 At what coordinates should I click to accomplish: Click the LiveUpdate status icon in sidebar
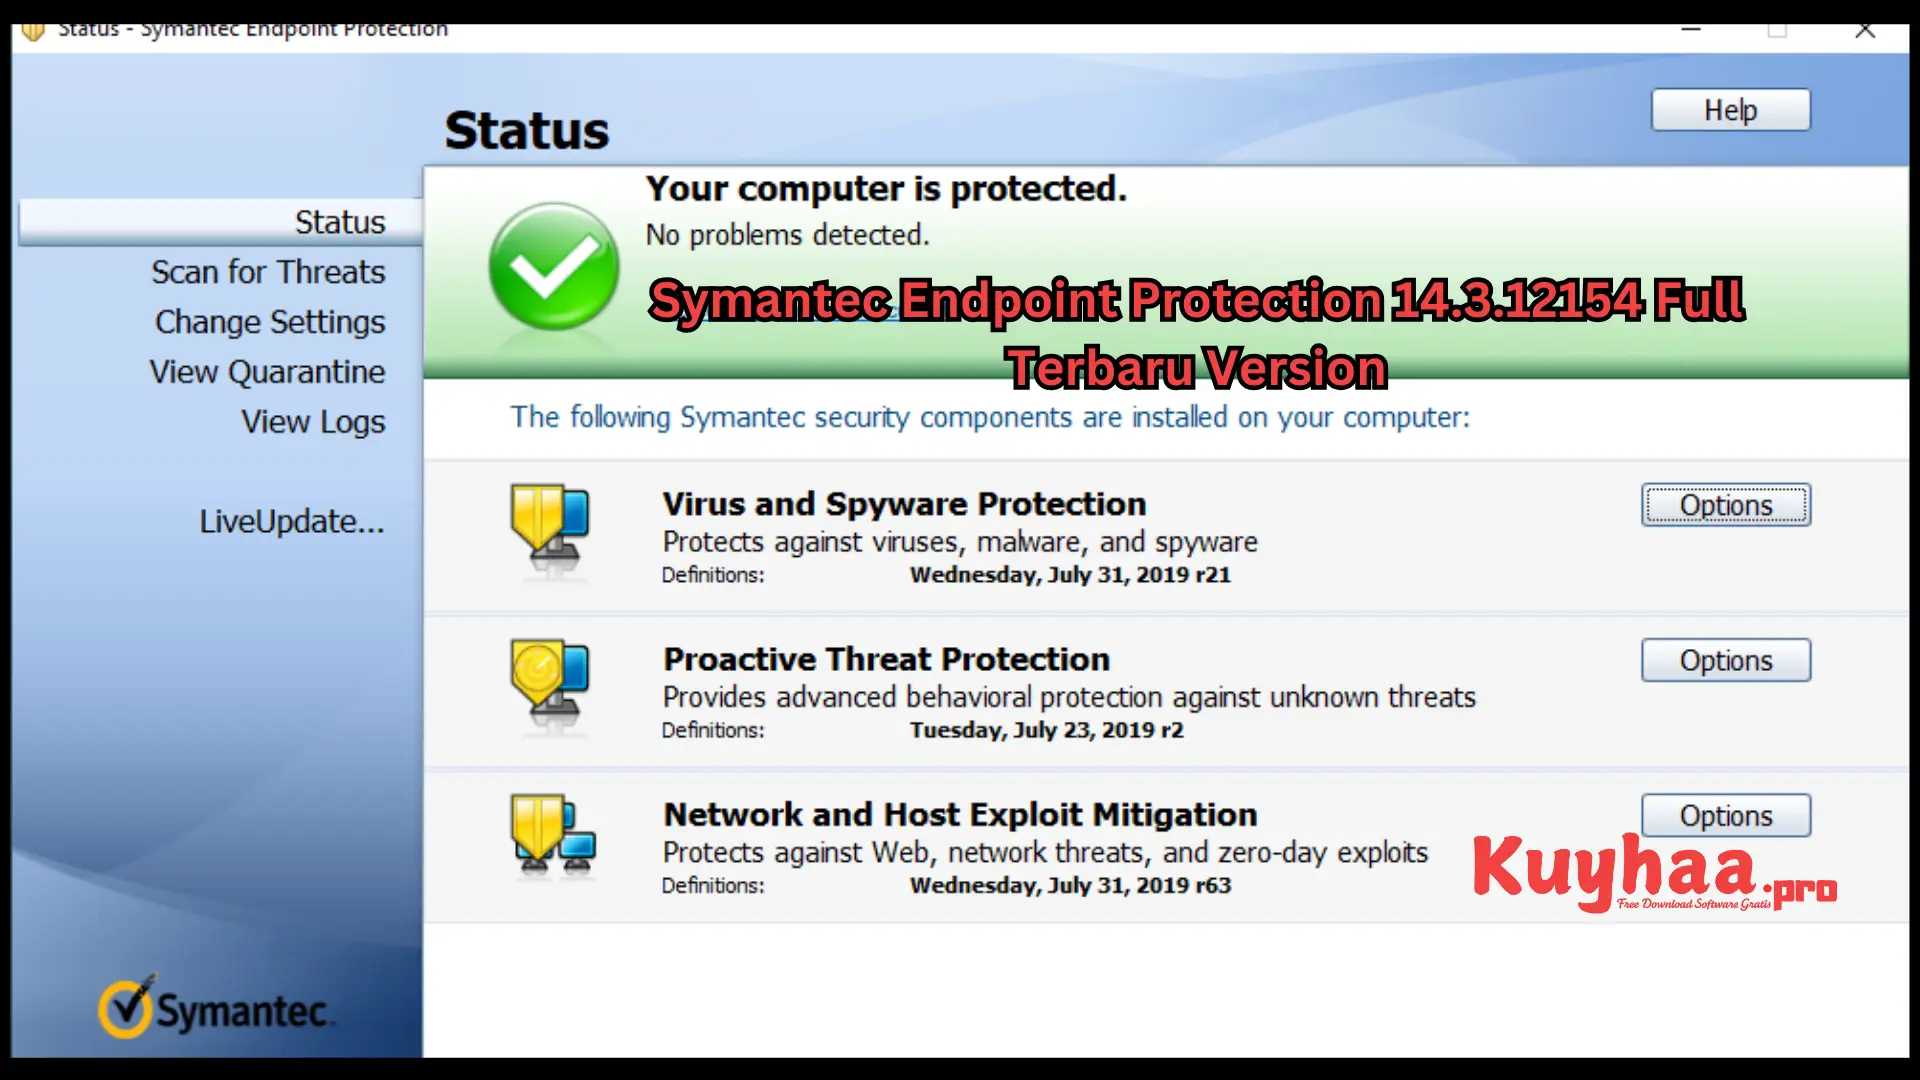[291, 521]
